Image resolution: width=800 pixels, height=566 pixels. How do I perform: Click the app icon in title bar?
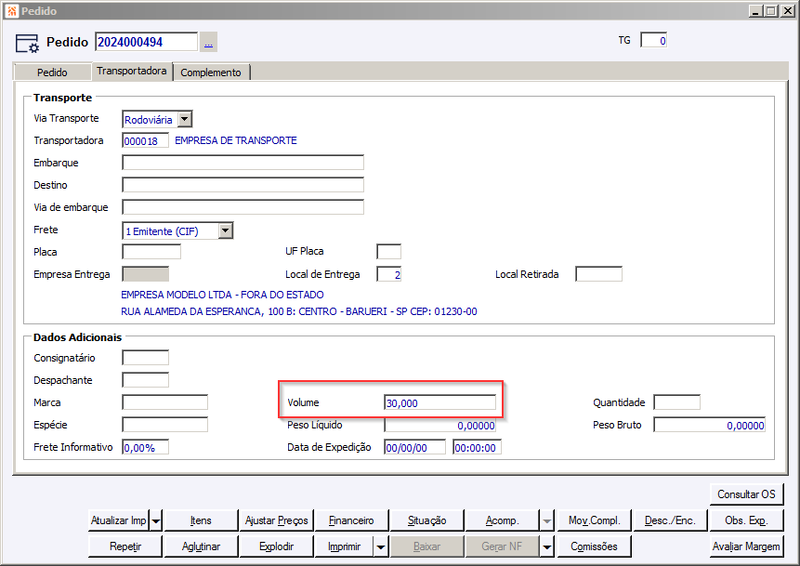(x=12, y=11)
